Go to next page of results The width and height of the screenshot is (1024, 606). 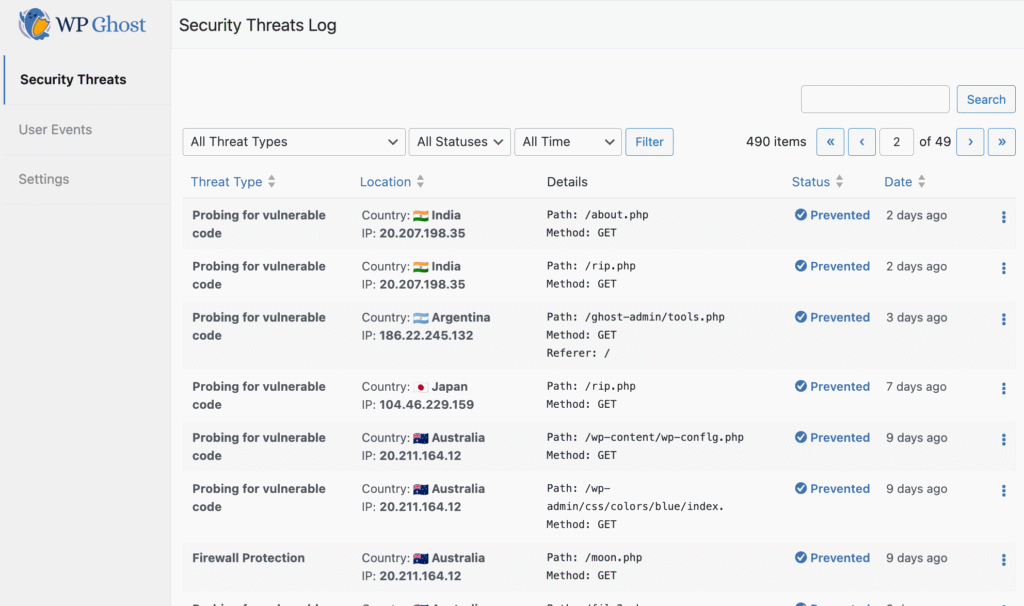(x=970, y=142)
